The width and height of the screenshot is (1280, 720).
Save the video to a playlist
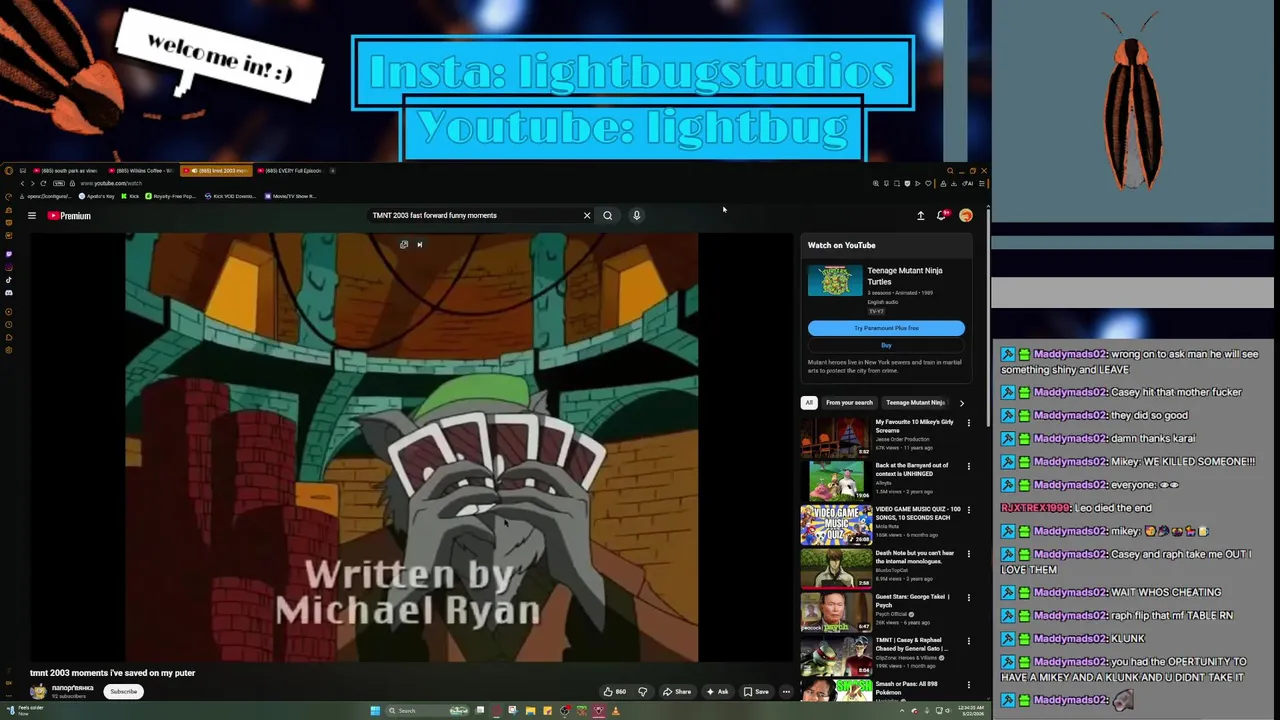click(756, 691)
